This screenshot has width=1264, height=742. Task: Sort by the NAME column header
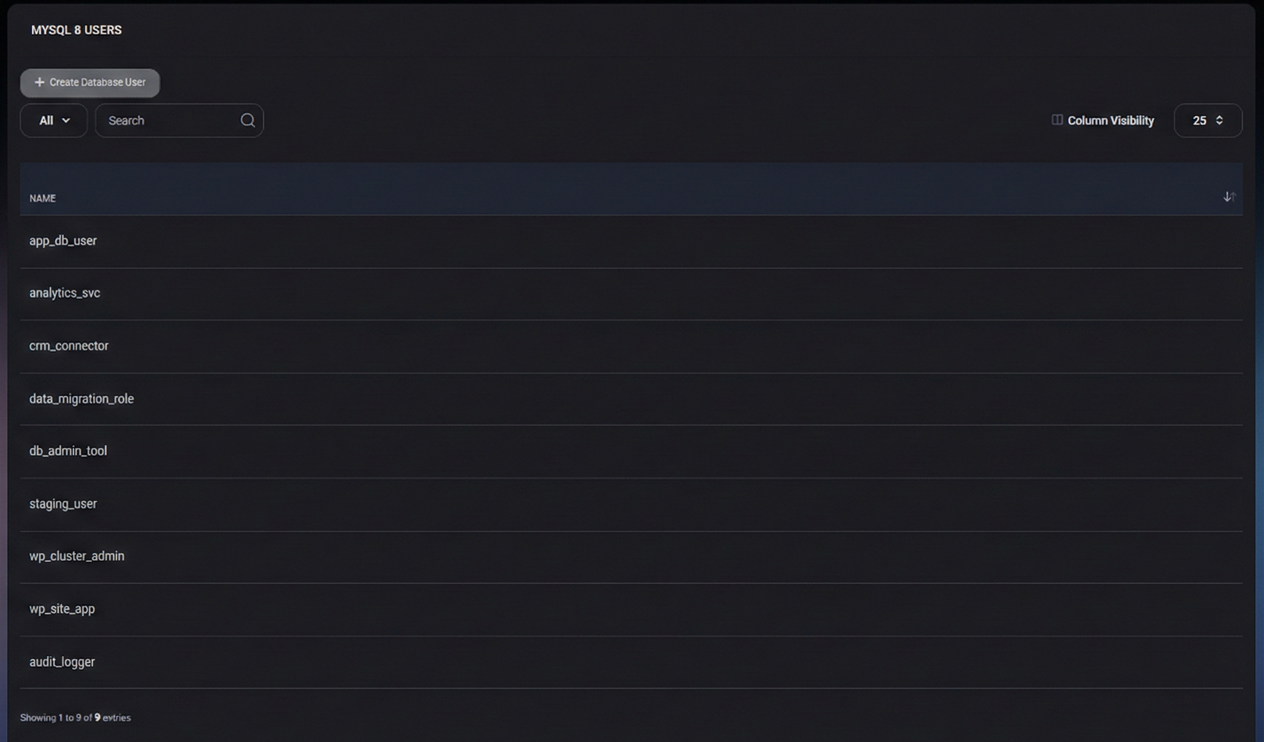(43, 198)
